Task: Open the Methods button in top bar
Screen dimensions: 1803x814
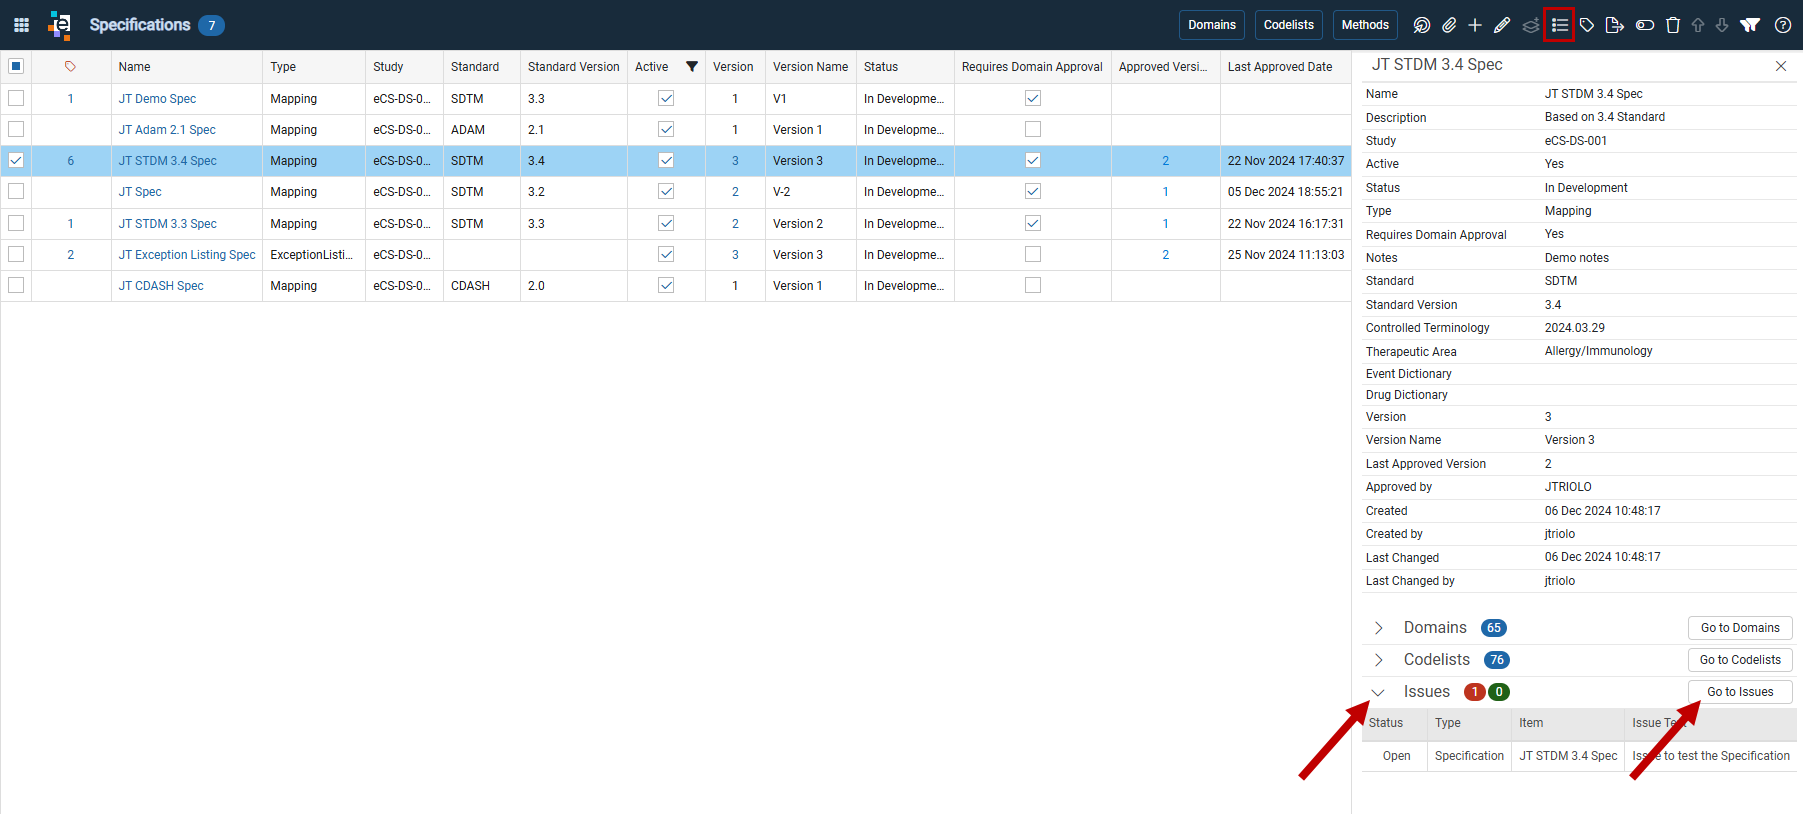Action: (1365, 25)
